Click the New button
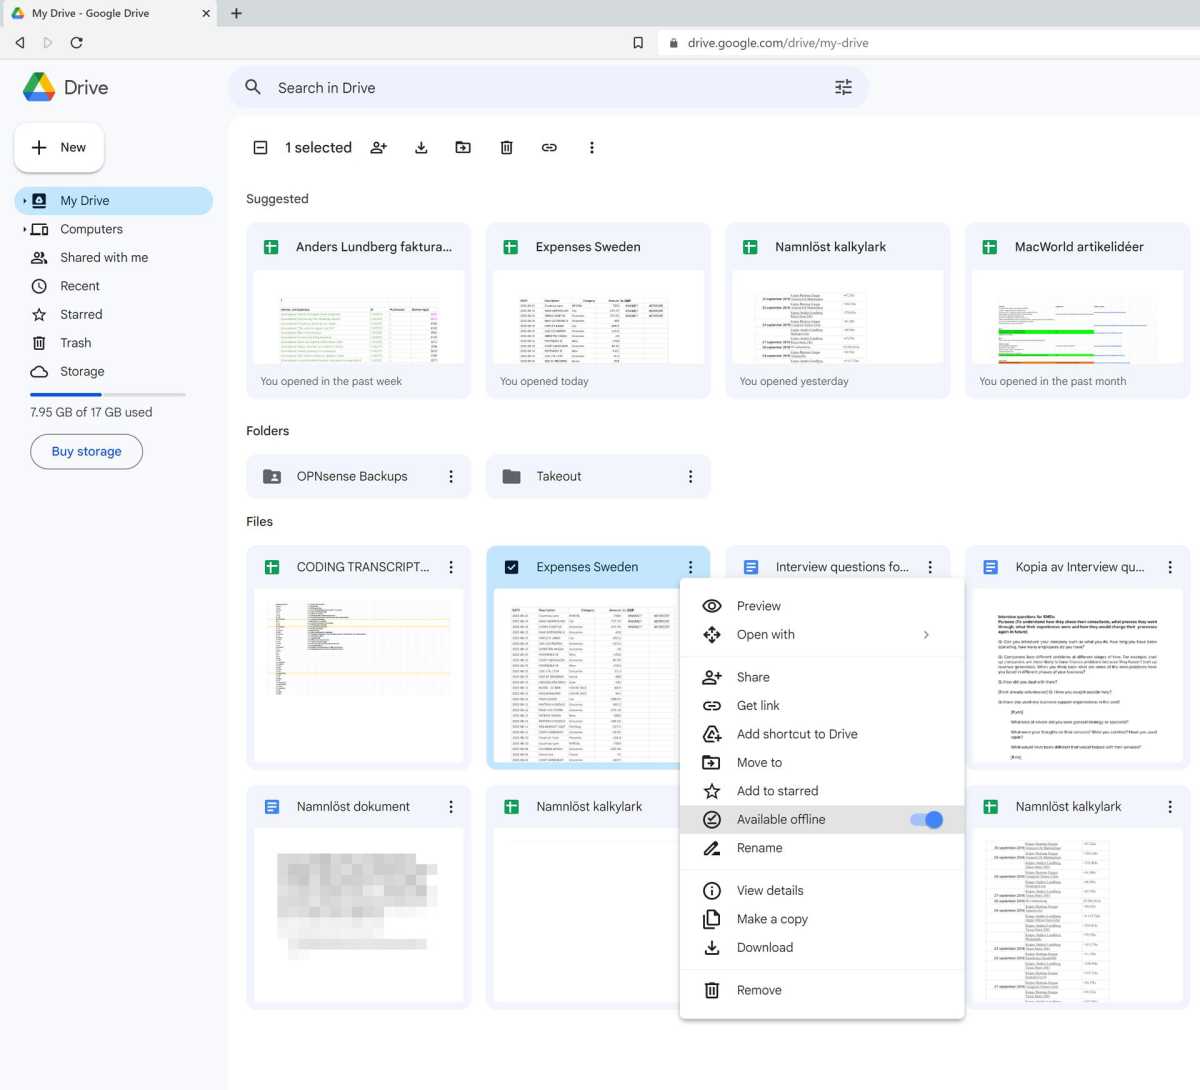The width and height of the screenshot is (1200, 1090). click(x=59, y=148)
